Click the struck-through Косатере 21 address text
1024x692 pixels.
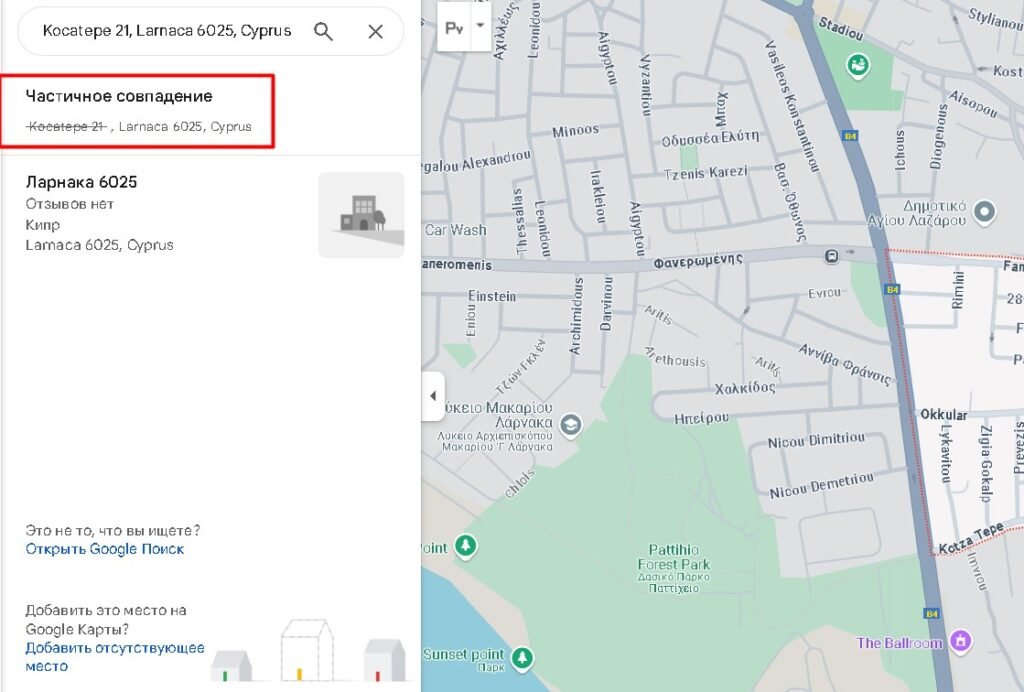66,127
